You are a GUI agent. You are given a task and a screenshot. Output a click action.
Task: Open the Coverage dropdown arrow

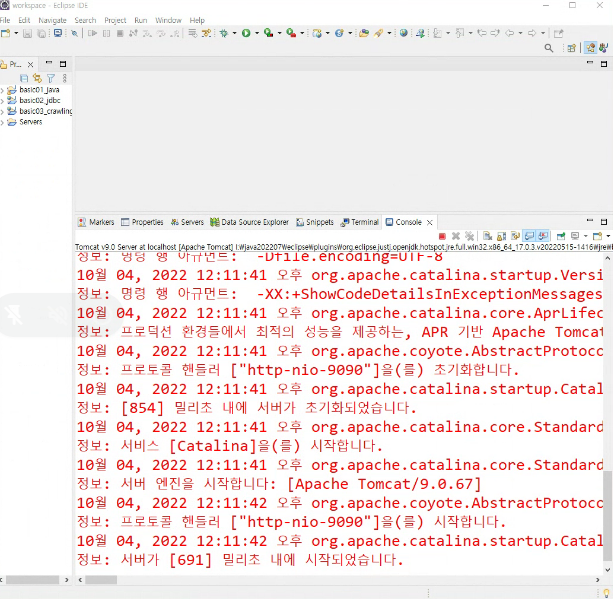pos(279,33)
